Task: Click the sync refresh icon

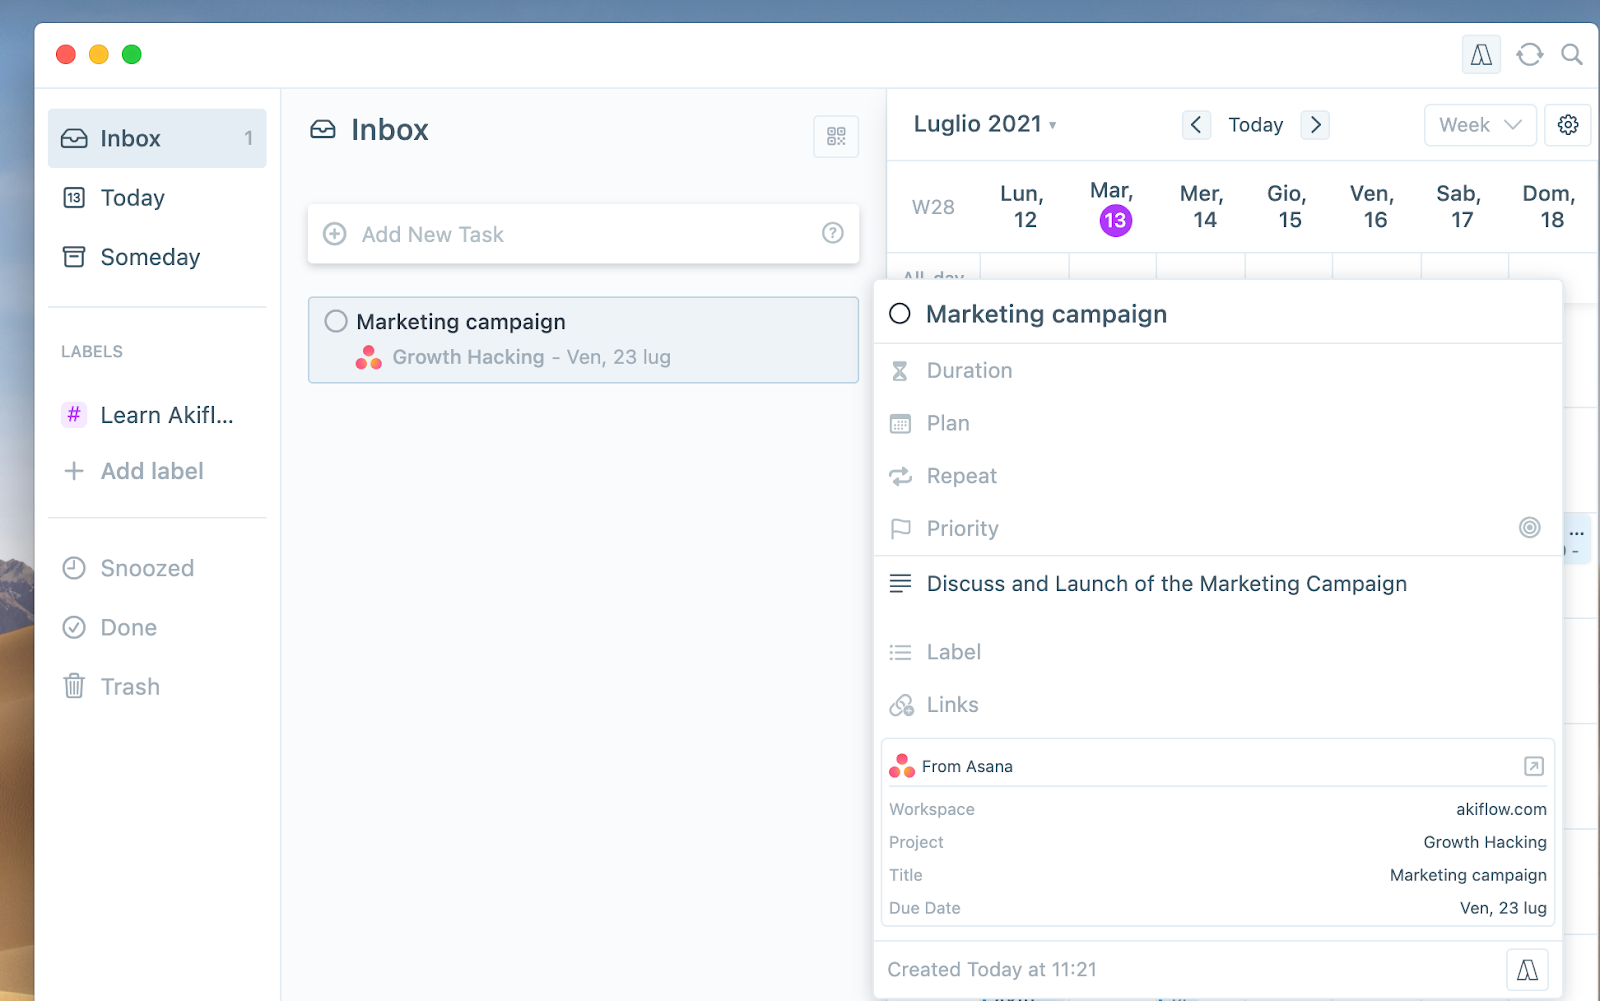Action: click(1530, 55)
